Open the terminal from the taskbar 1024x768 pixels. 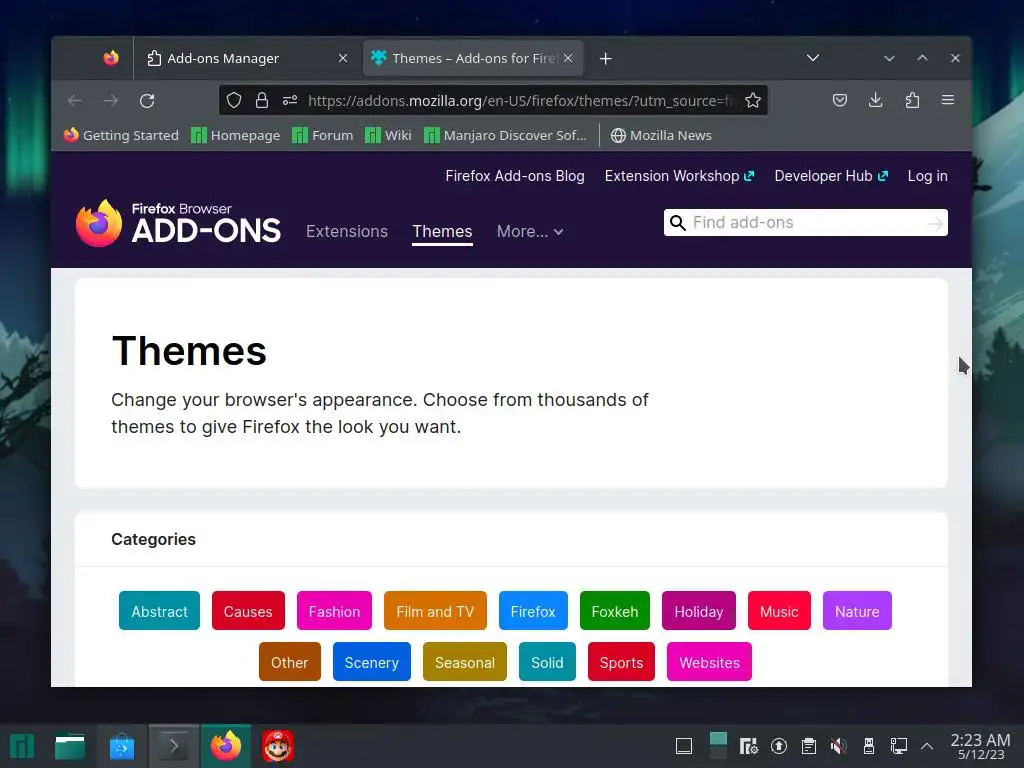pyautogui.click(x=173, y=746)
